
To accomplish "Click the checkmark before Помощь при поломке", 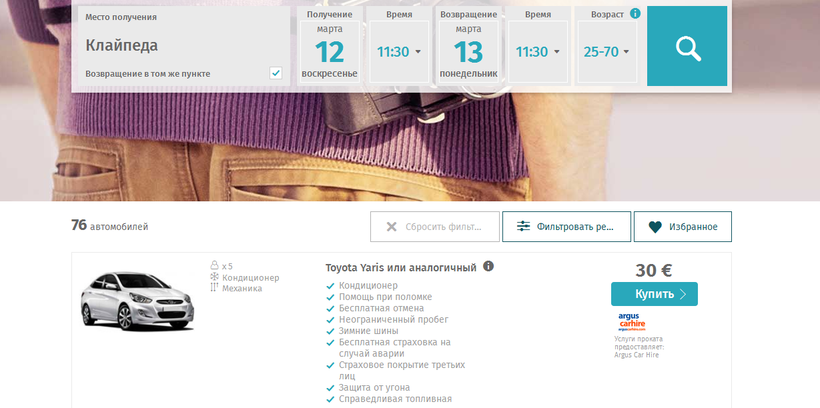I will (x=330, y=297).
